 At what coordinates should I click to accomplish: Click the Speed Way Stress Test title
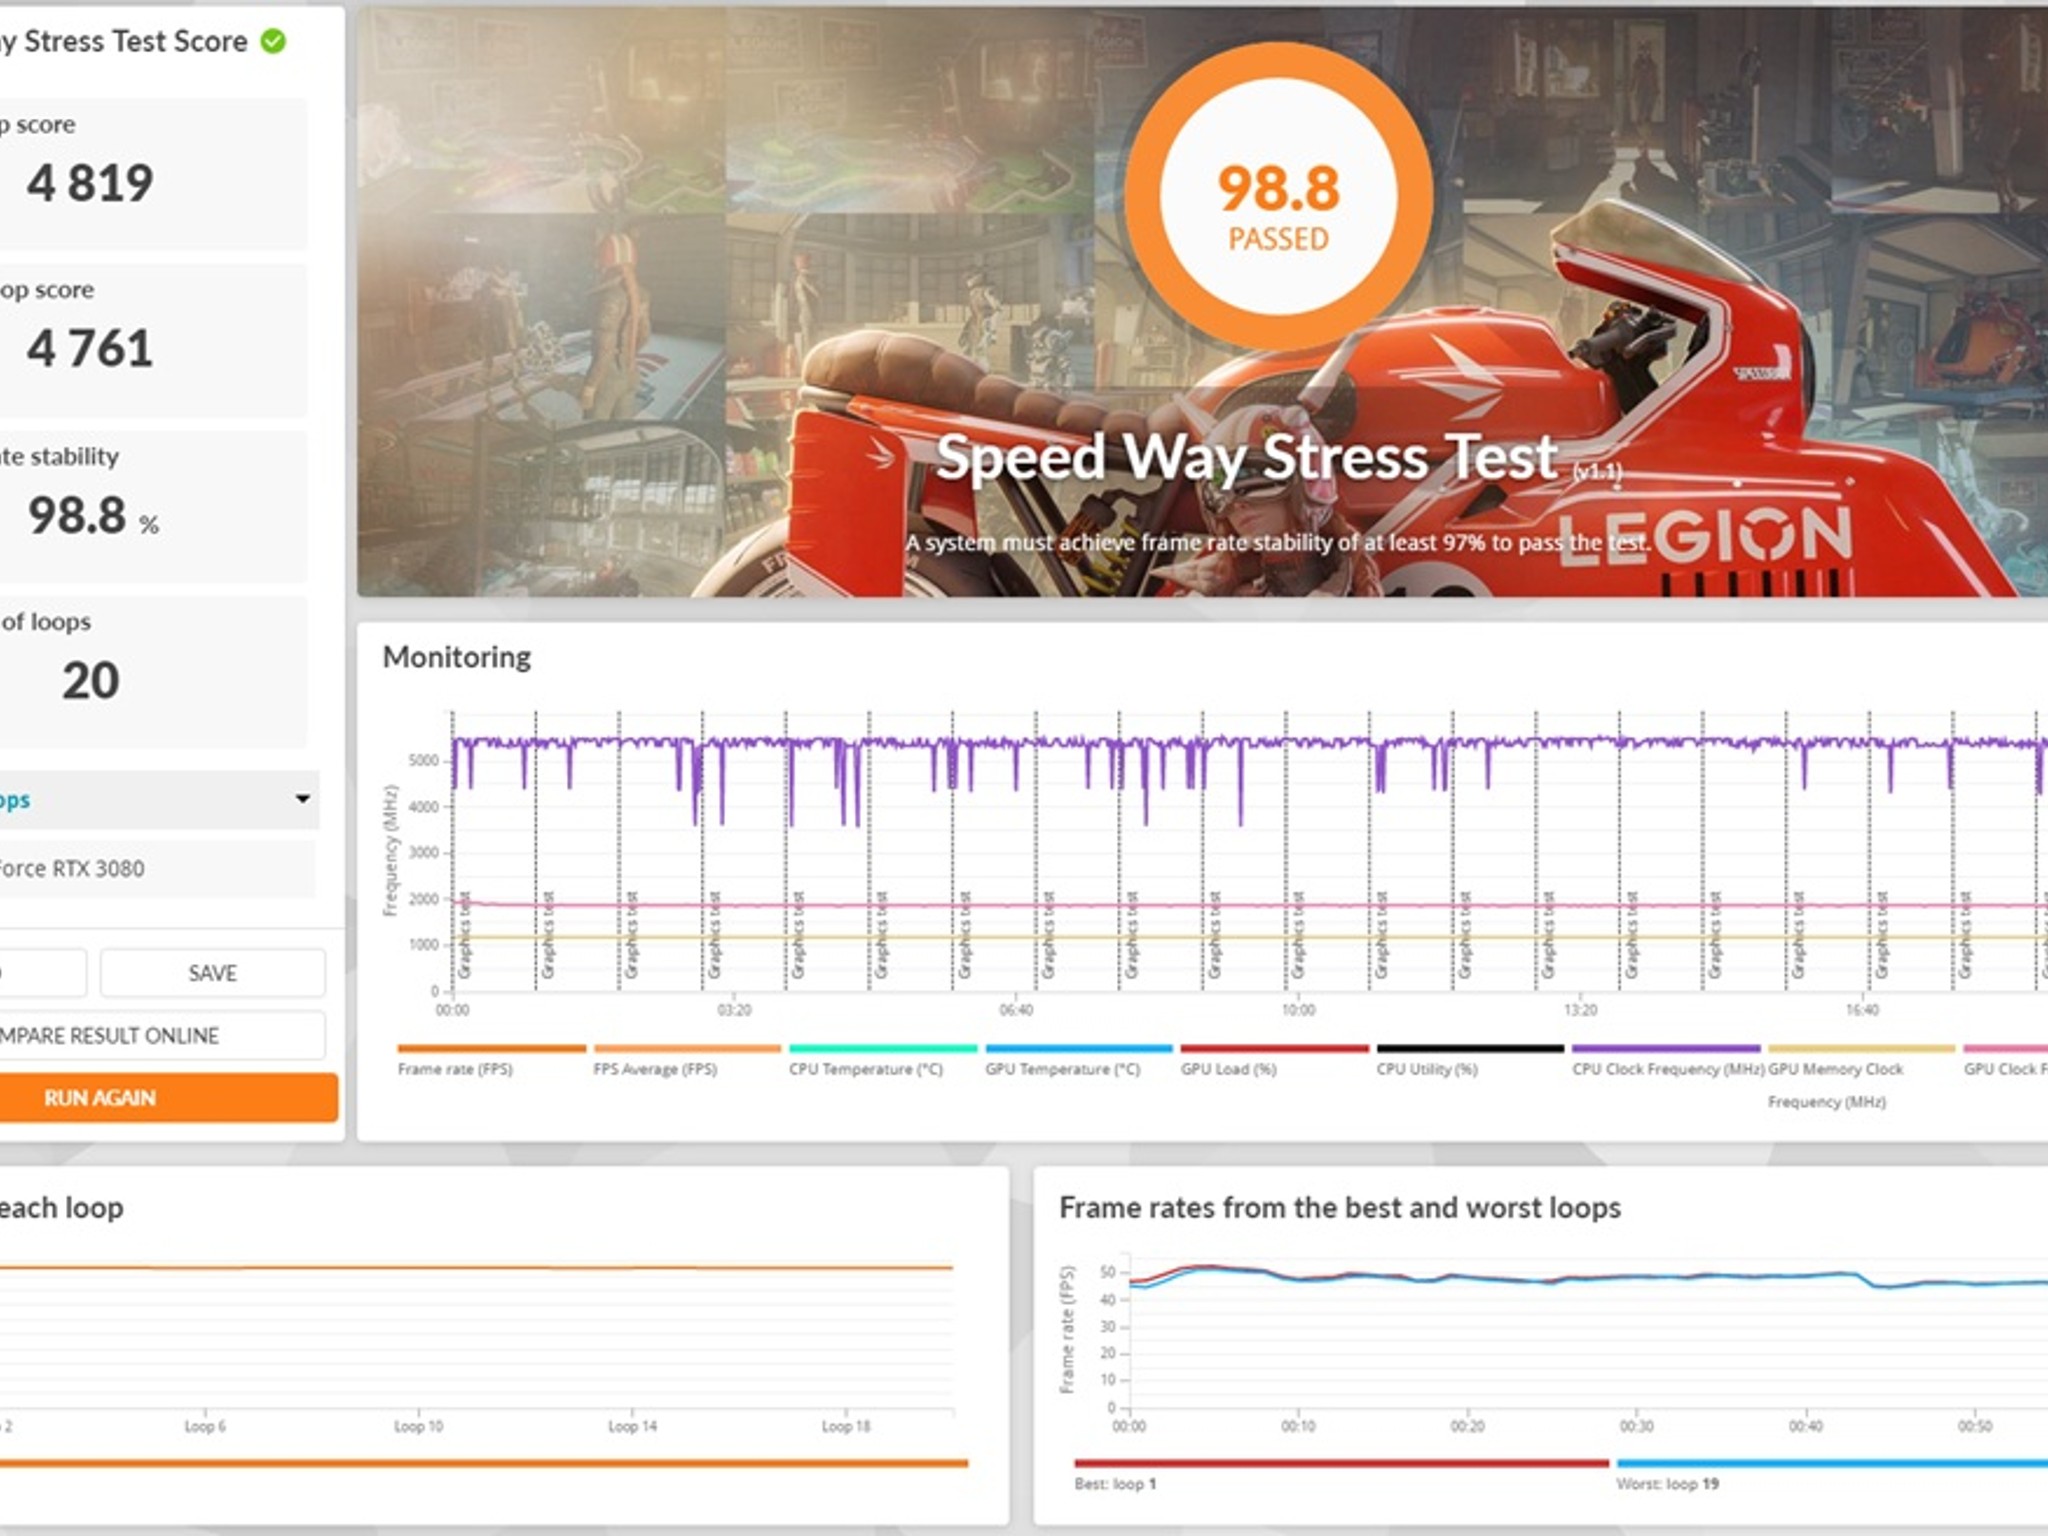[x=1247, y=457]
